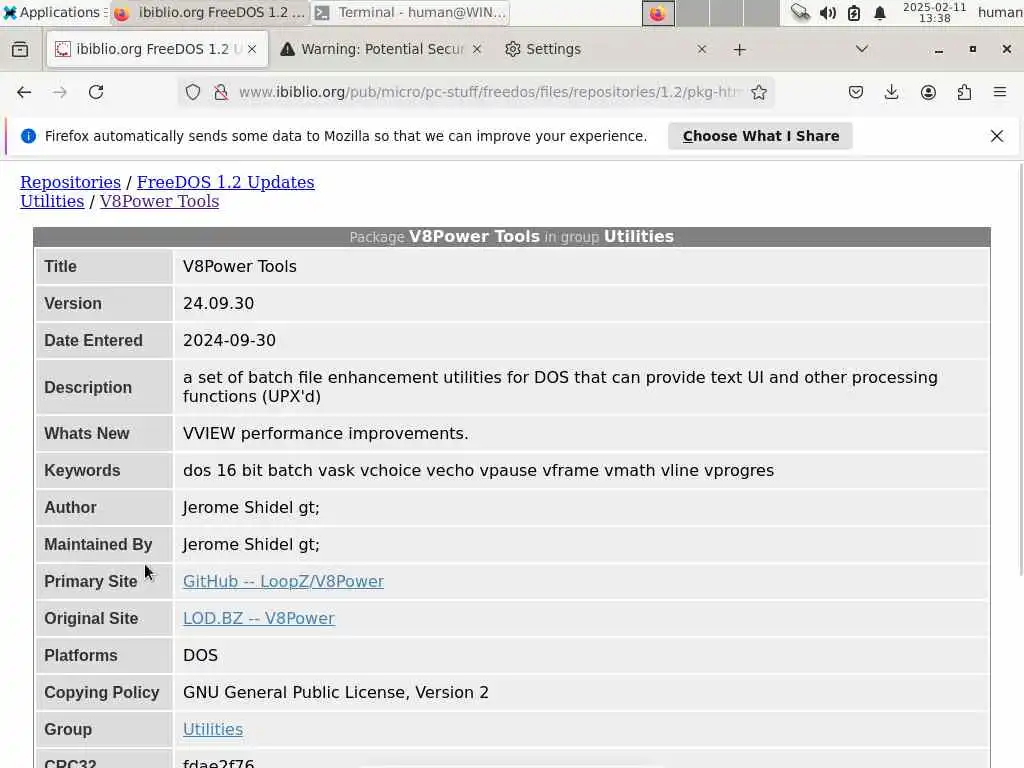Click the address bar URL field
Screen dimensions: 1024x768
tap(488, 92)
